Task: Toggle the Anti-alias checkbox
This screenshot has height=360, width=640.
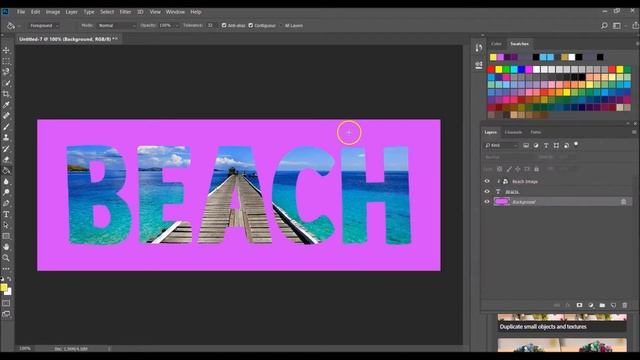Action: pyautogui.click(x=224, y=25)
